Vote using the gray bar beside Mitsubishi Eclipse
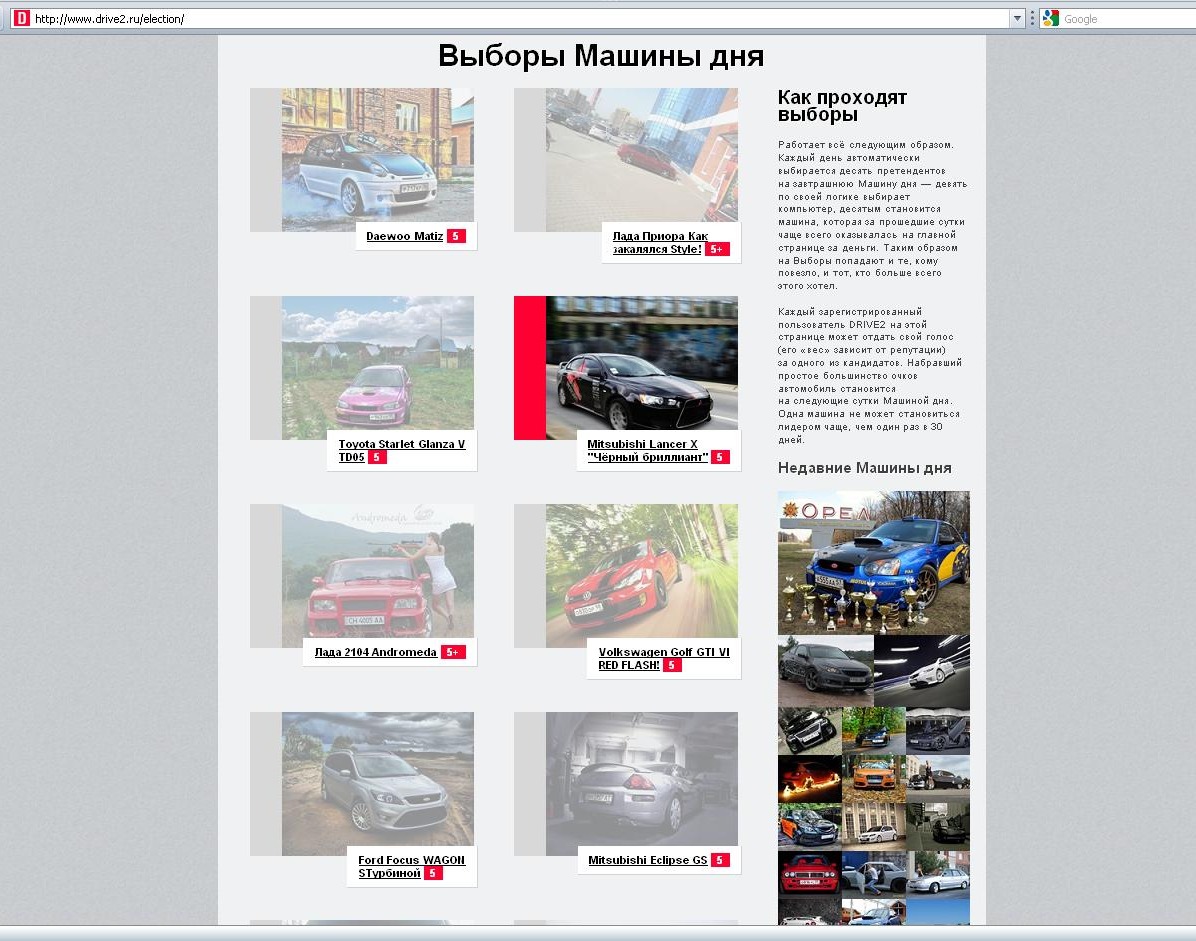This screenshot has height=941, width=1196. (530, 784)
